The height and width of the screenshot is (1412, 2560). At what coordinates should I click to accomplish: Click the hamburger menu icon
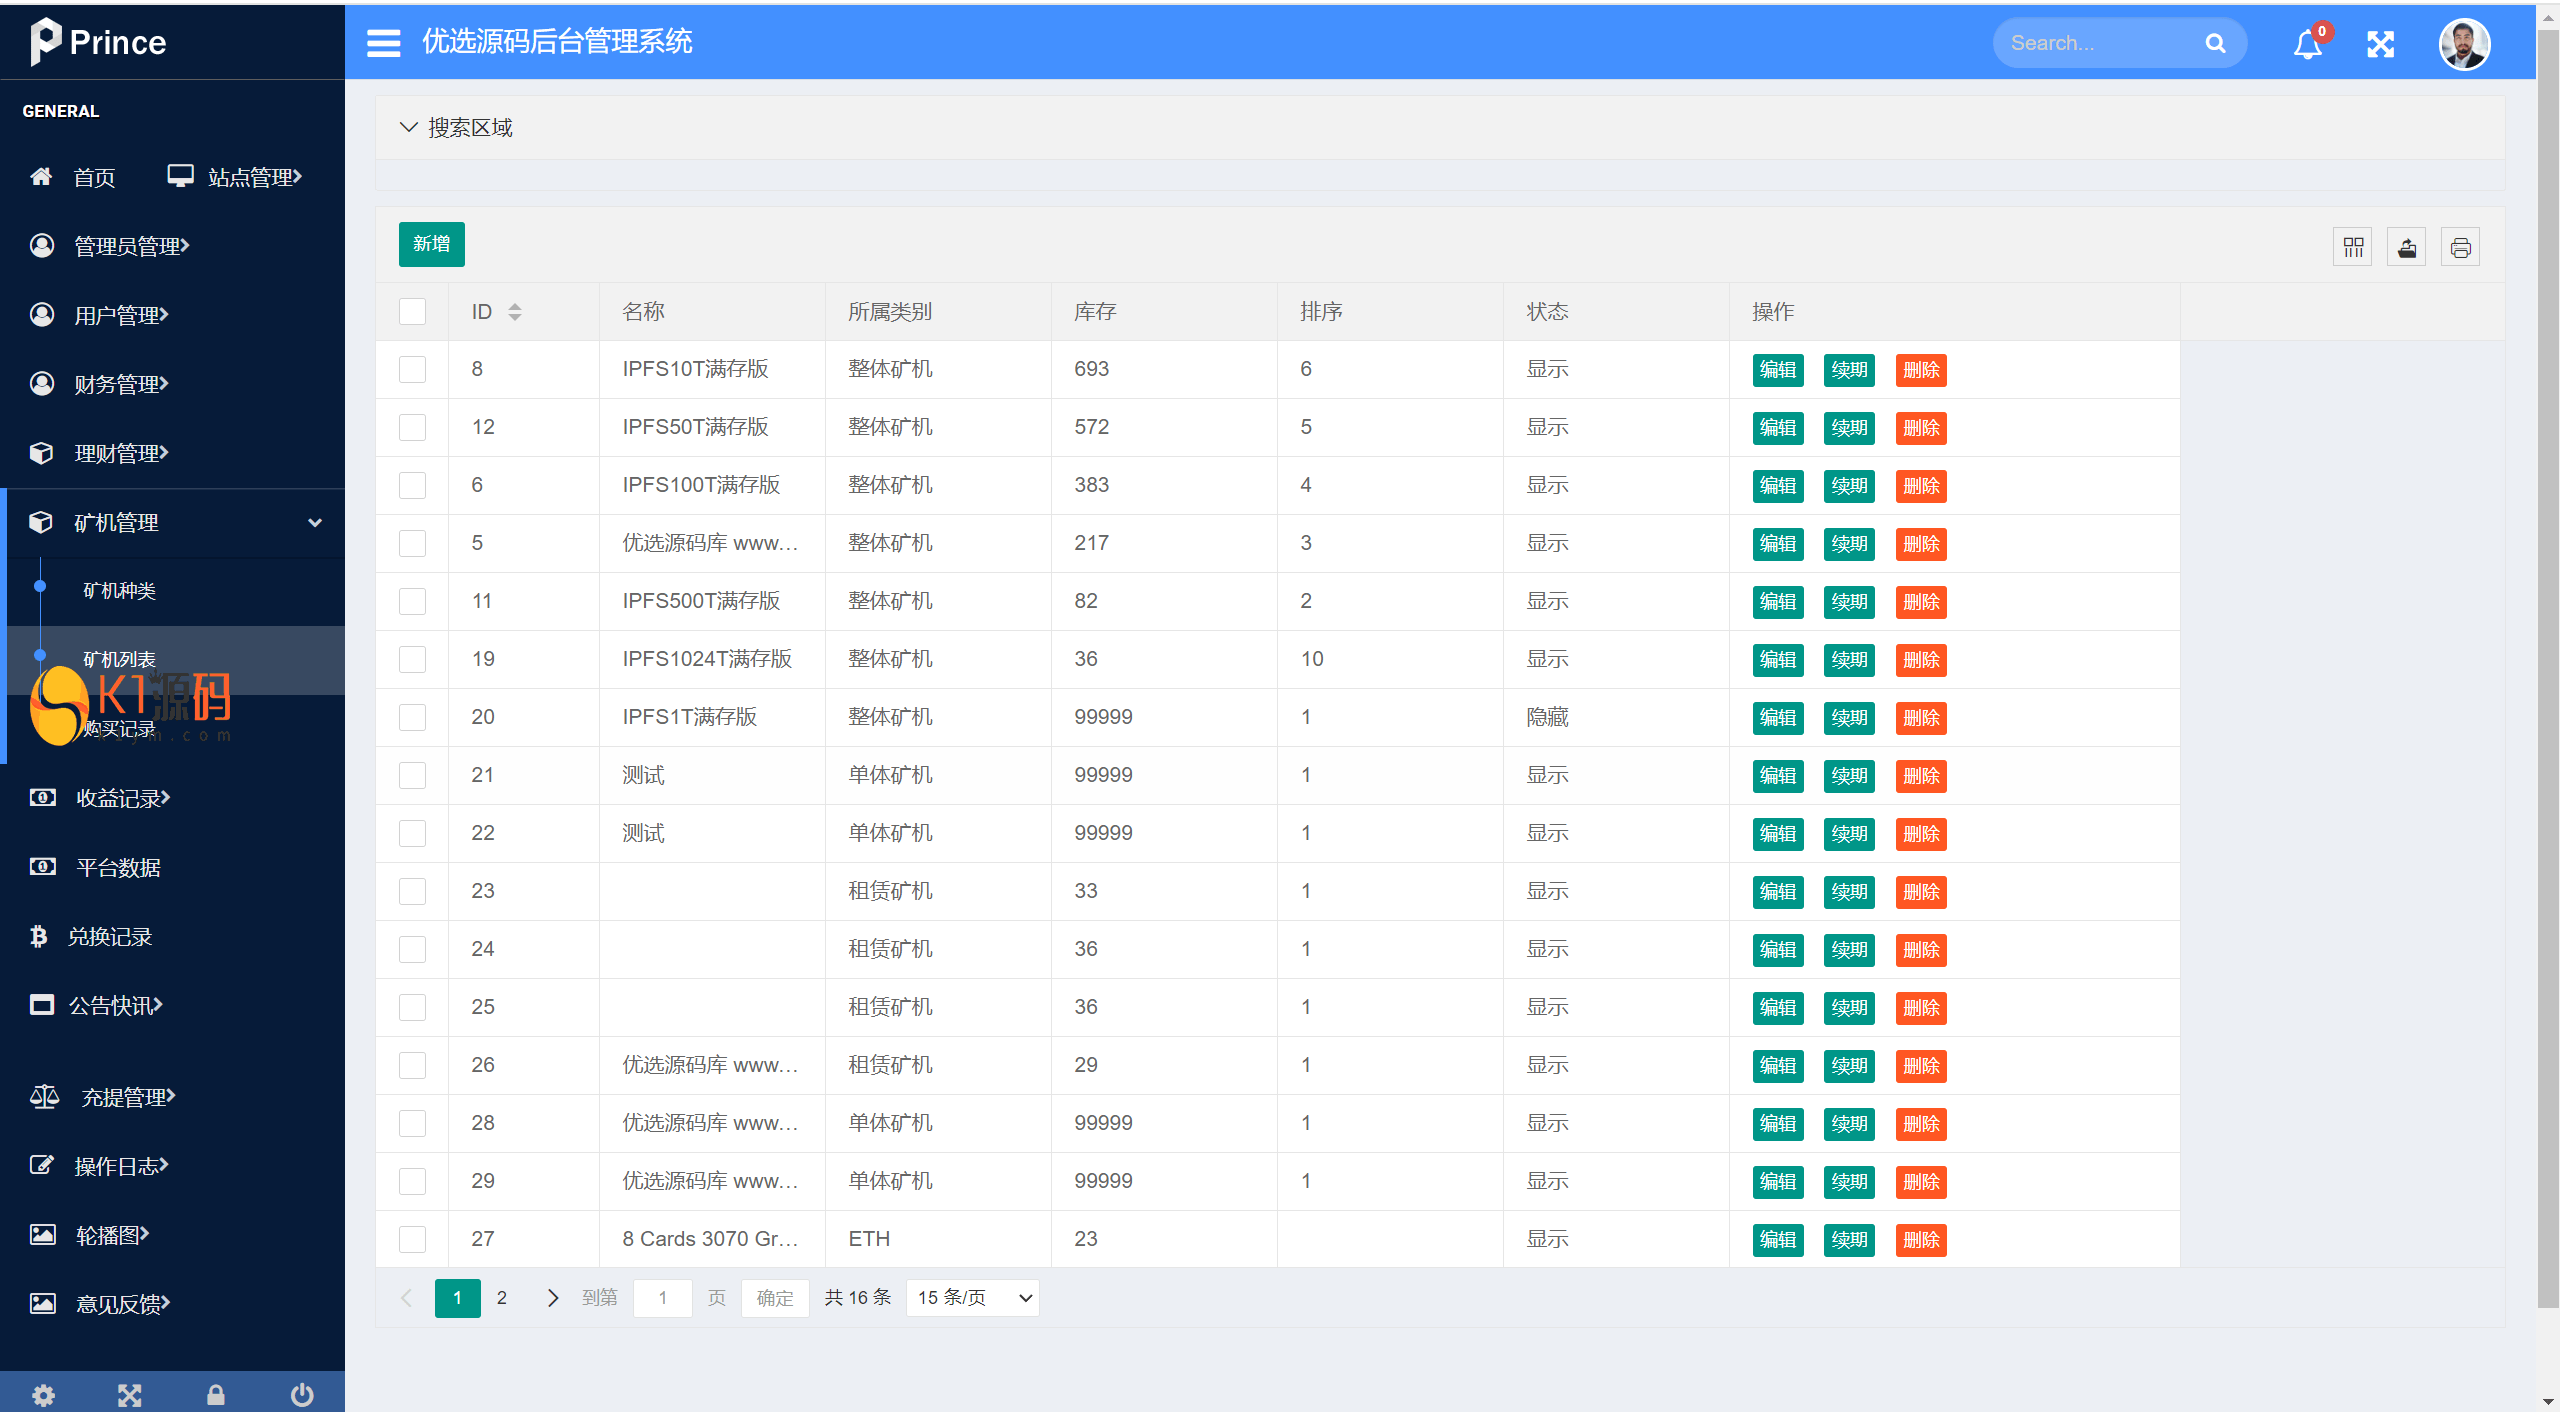pos(383,43)
